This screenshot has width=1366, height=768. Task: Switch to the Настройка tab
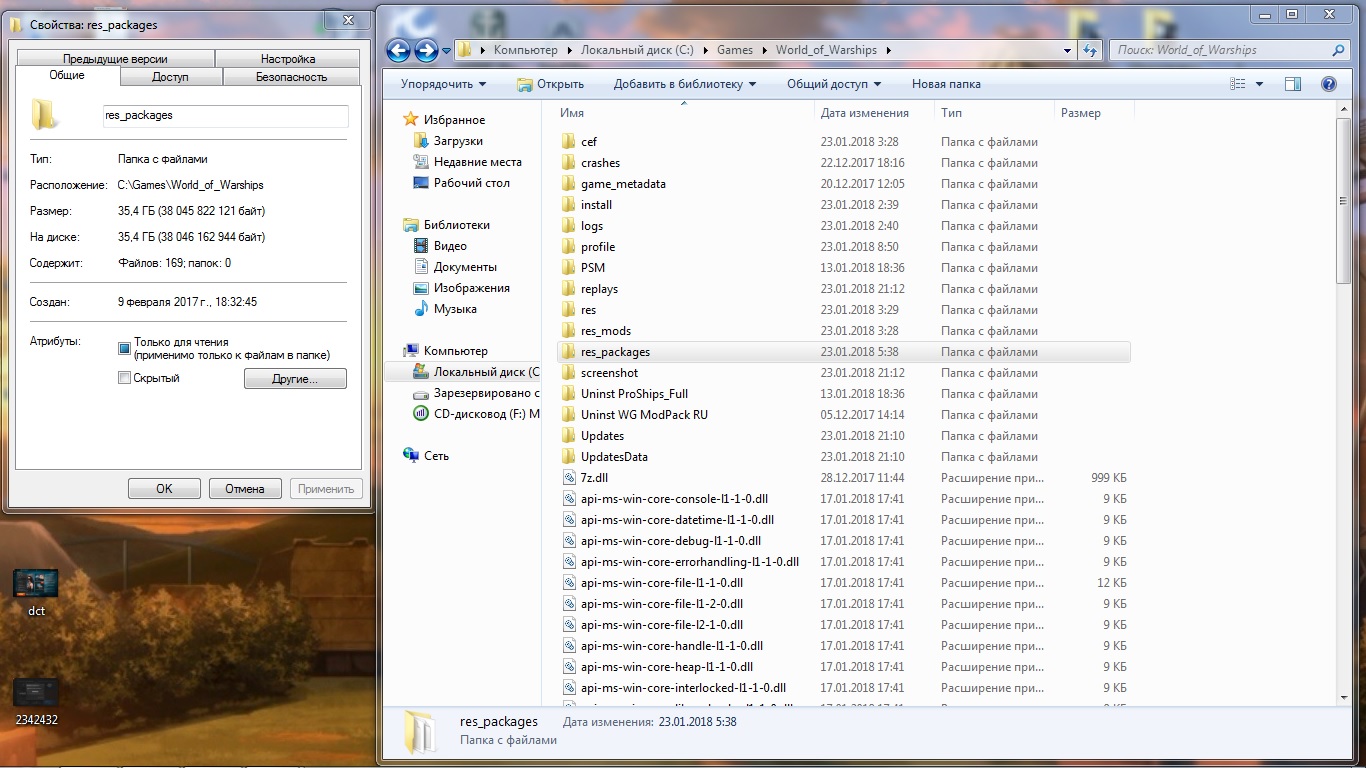click(x=288, y=59)
